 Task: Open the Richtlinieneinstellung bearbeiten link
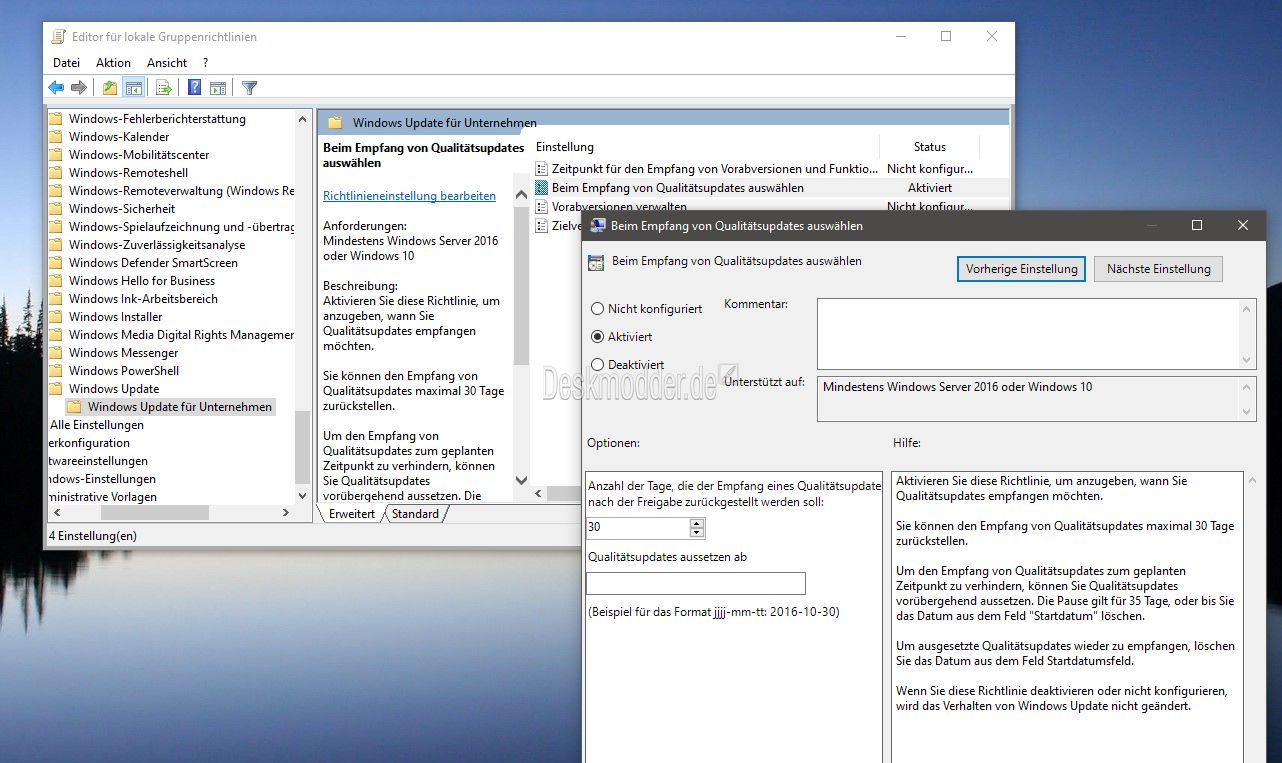click(409, 196)
